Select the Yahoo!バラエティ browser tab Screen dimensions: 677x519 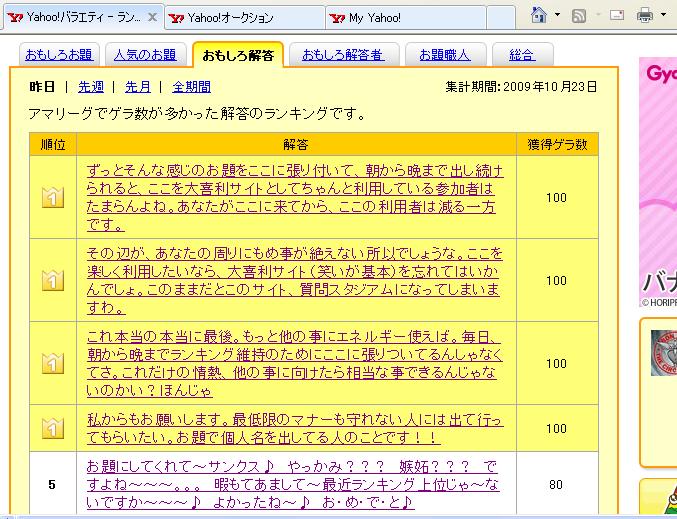point(84,17)
